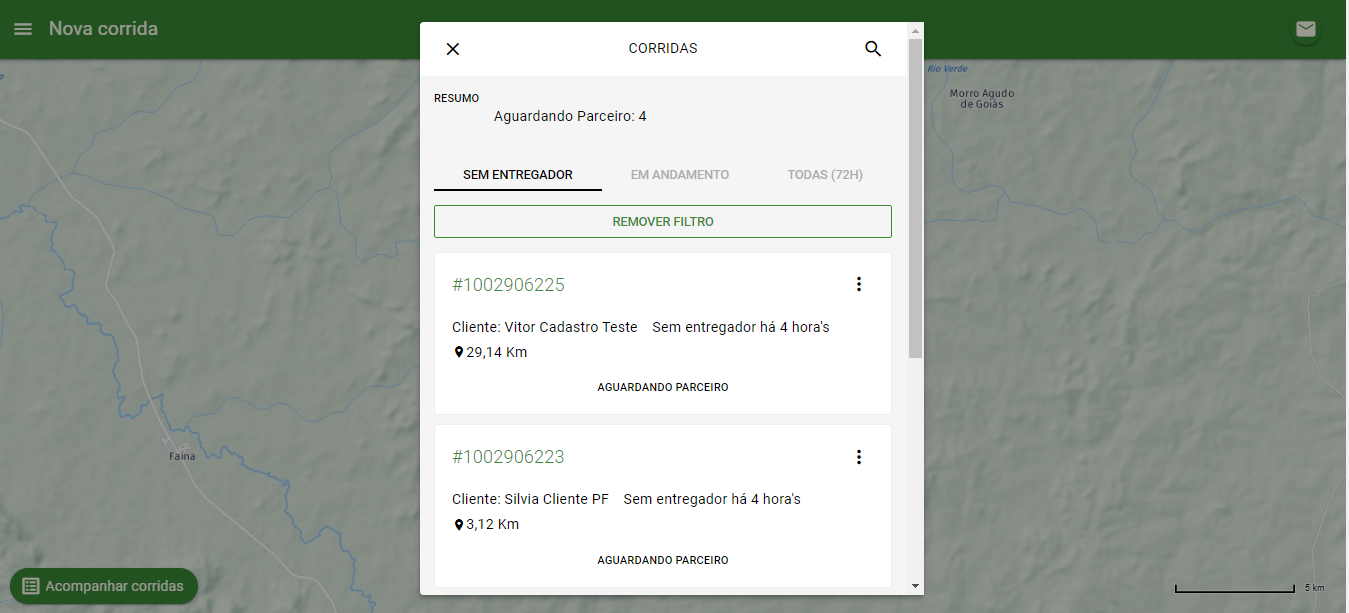Open ride number #1002906223
This screenshot has width=1349, height=613.
pyautogui.click(x=508, y=457)
